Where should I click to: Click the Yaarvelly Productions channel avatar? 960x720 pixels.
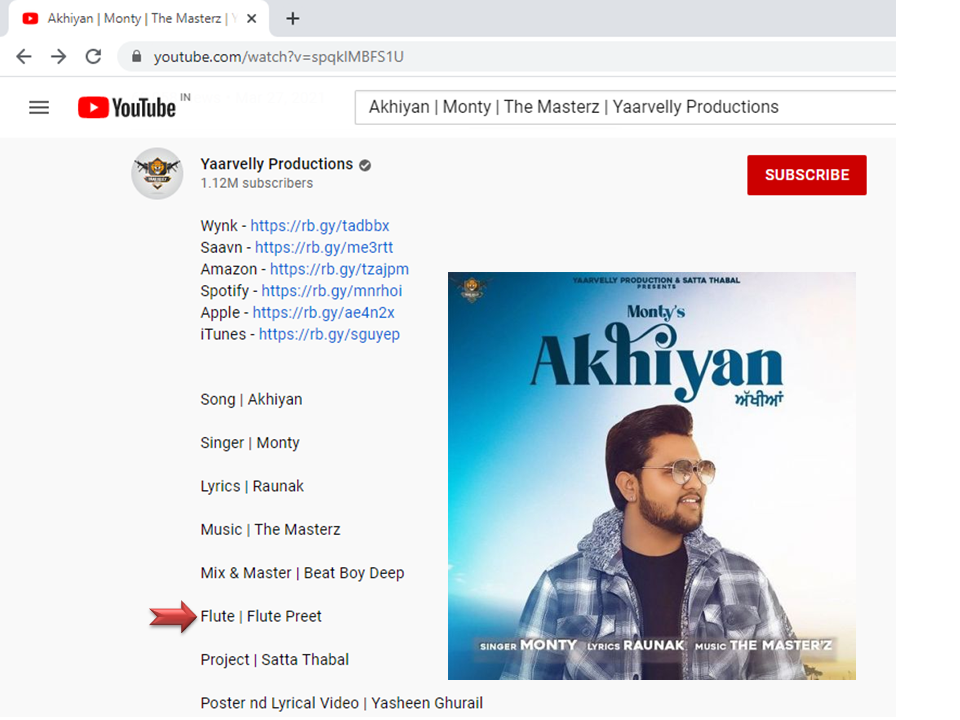[157, 174]
